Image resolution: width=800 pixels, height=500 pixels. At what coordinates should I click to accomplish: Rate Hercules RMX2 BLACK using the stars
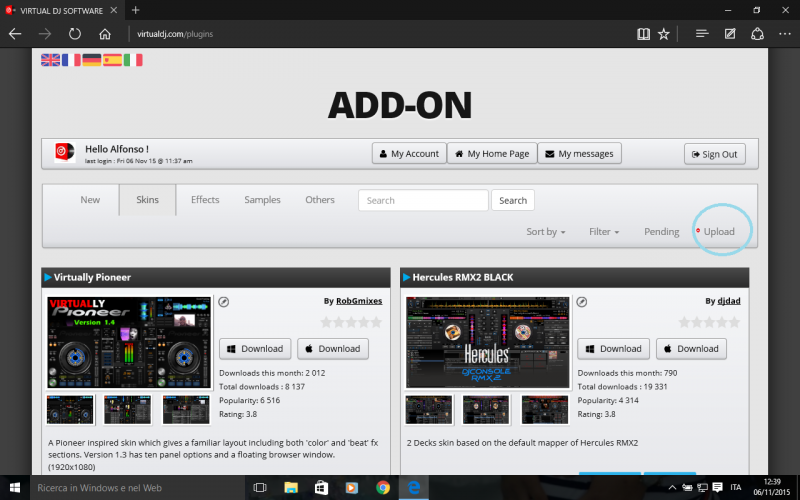[709, 322]
